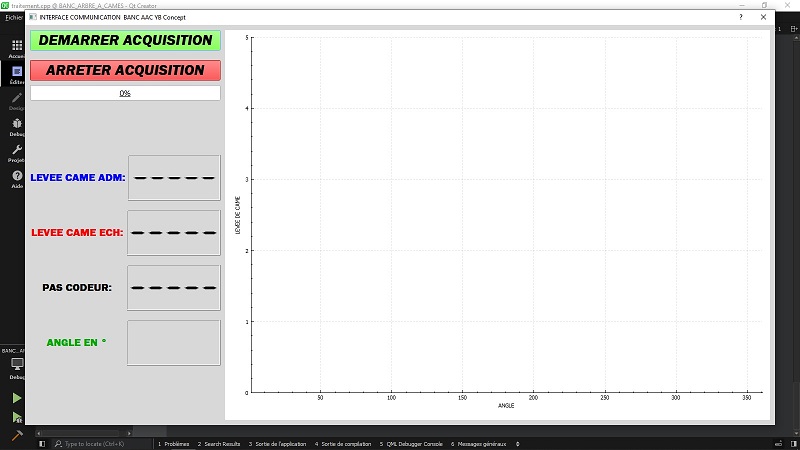Open the Design mode icon
This screenshot has height=450, width=800.
tap(16, 100)
